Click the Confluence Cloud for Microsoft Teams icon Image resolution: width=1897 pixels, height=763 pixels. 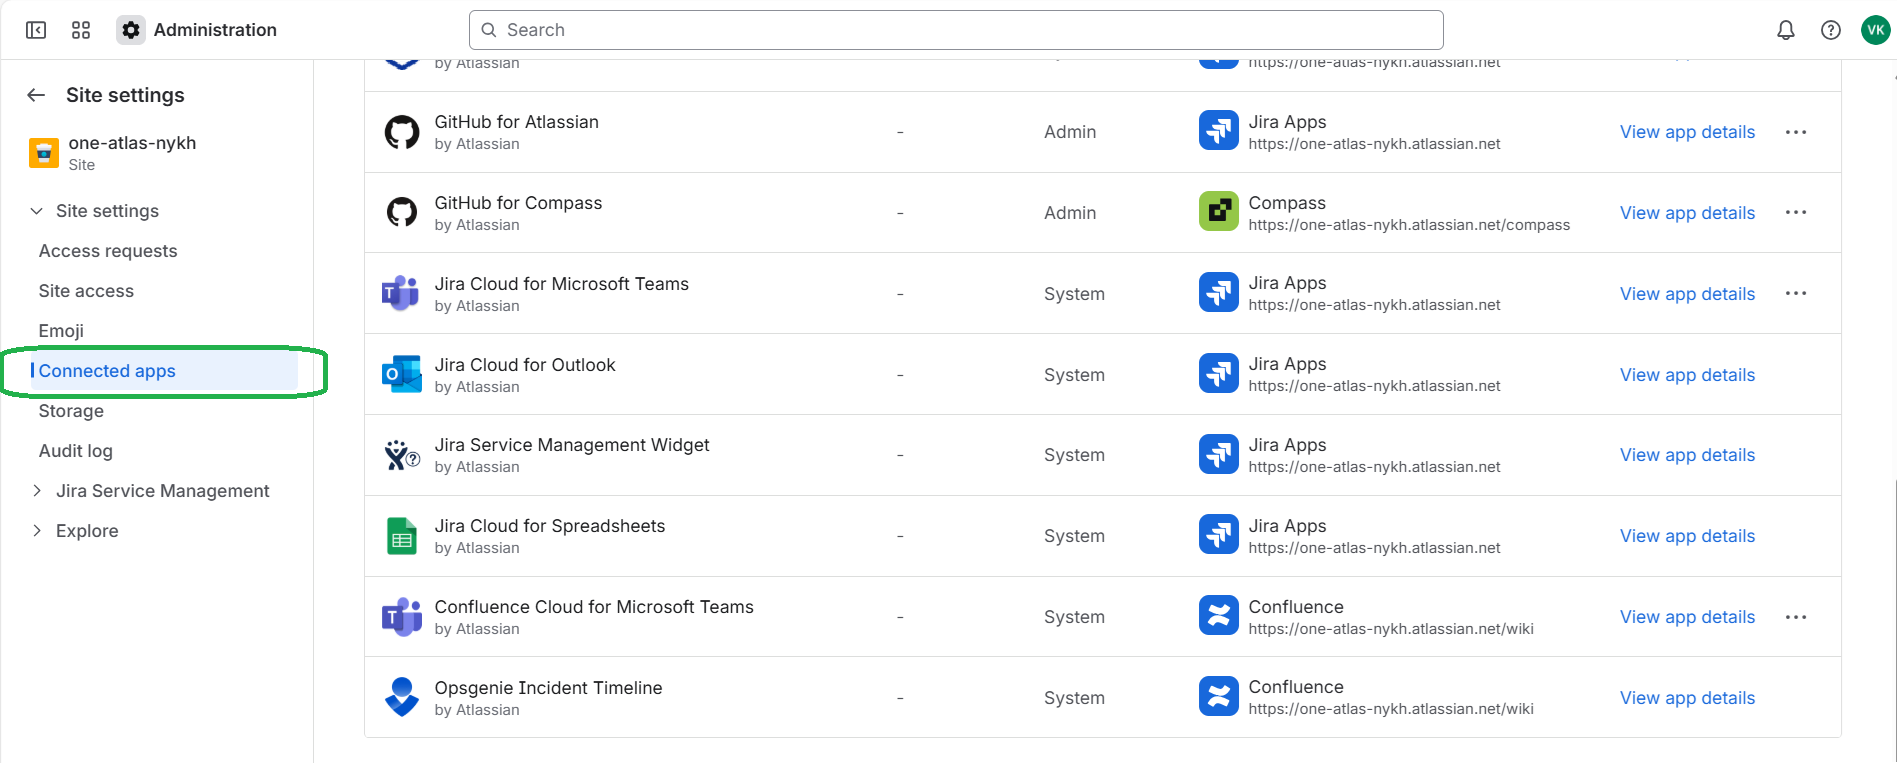(402, 617)
